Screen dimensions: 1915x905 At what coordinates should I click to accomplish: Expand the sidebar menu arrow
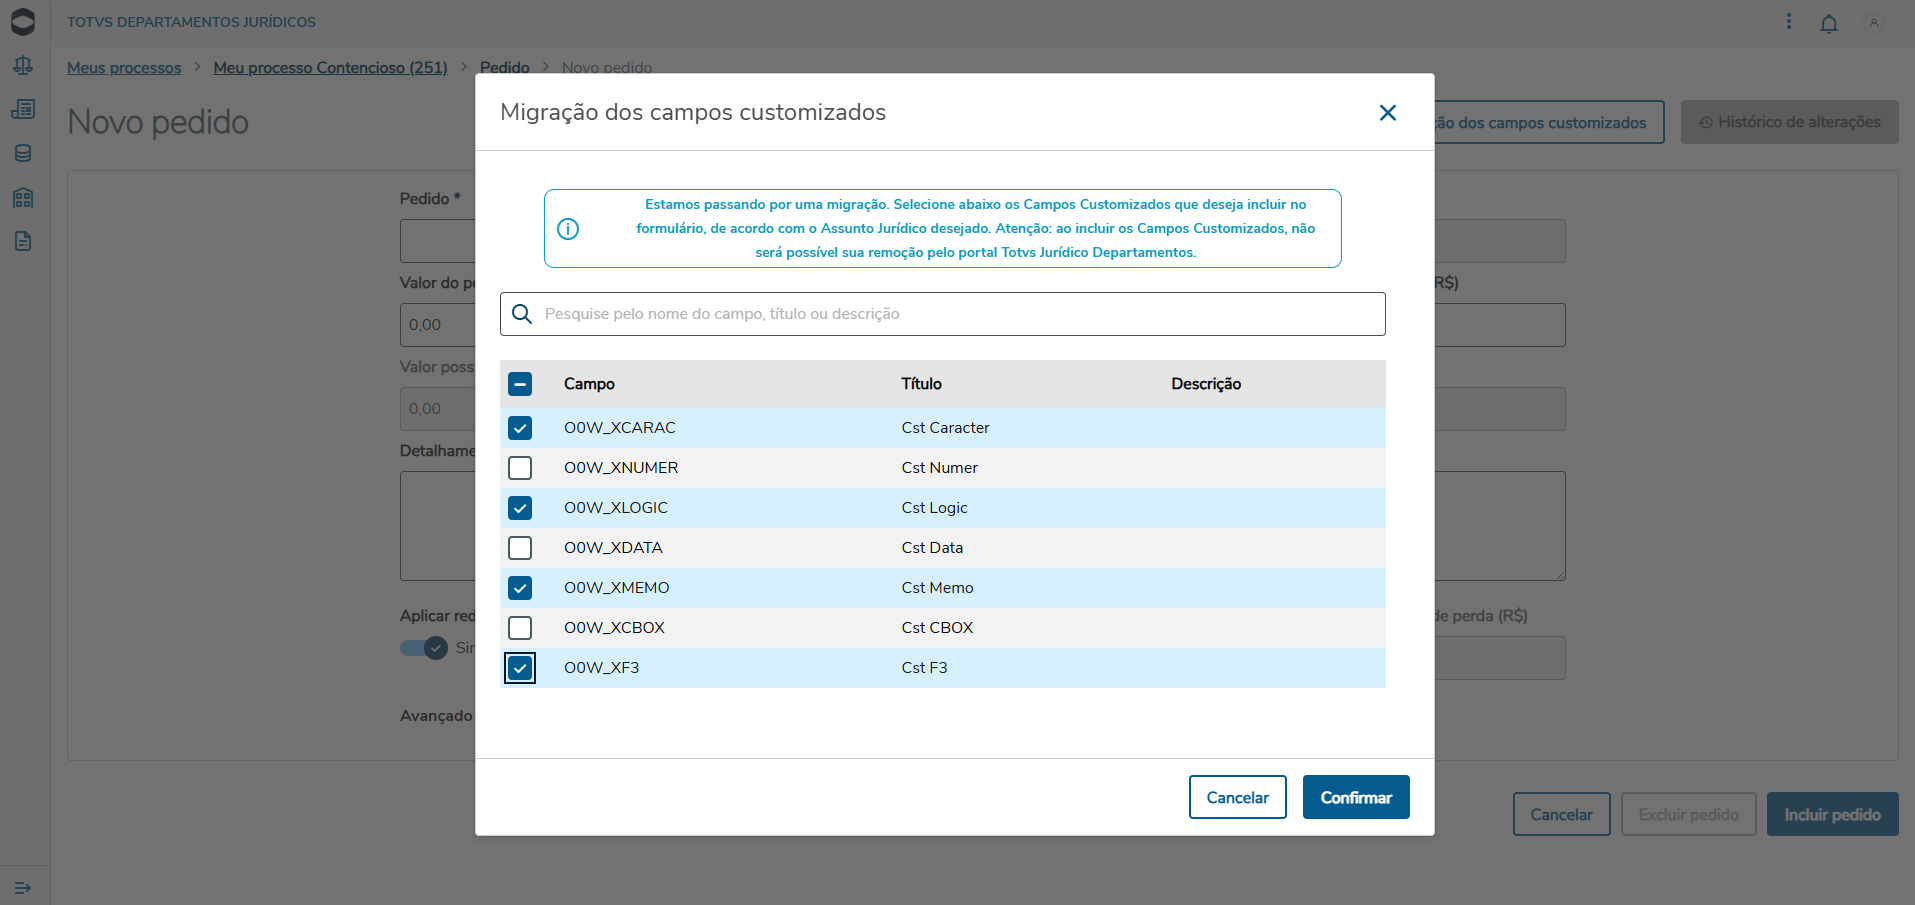click(x=23, y=888)
